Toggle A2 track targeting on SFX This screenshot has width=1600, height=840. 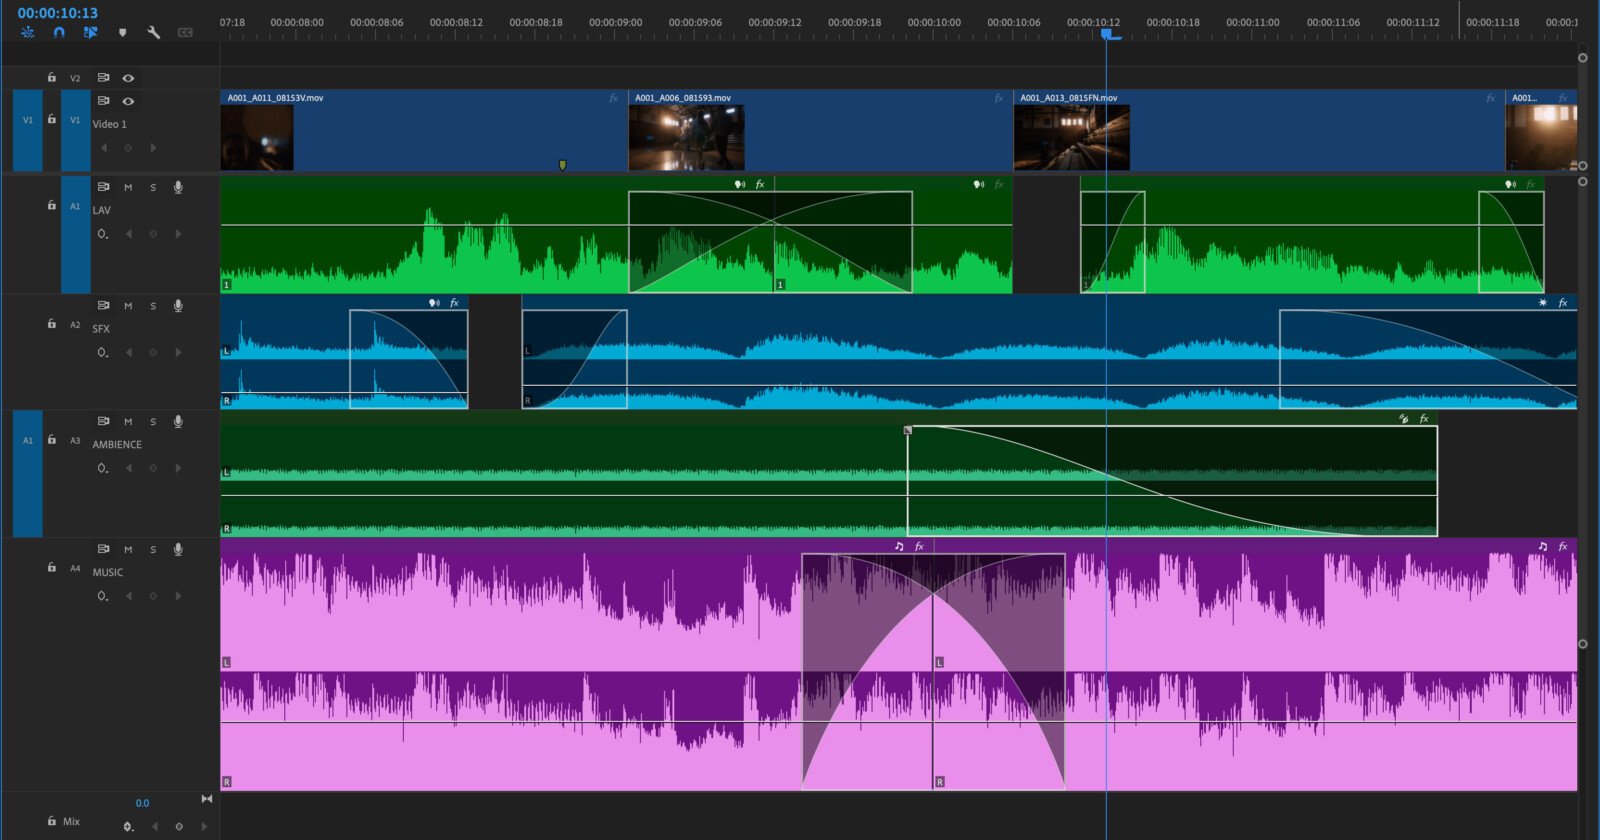75,324
